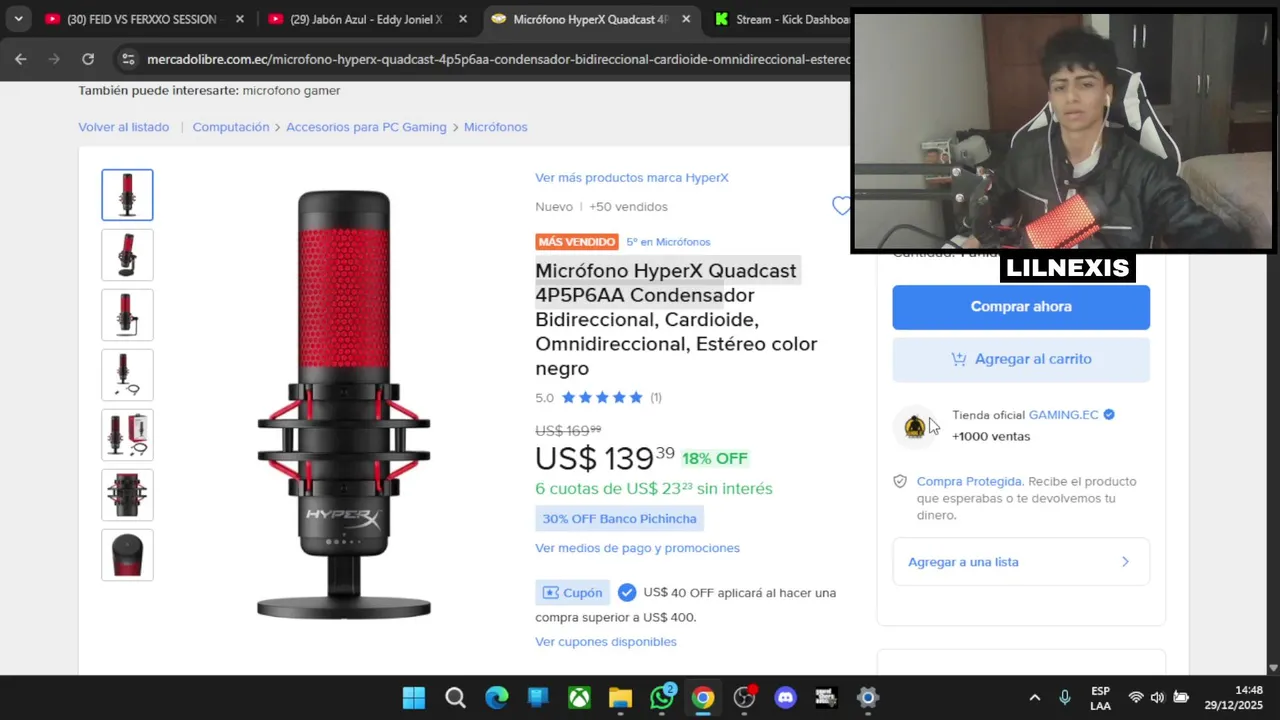Image resolution: width=1280 pixels, height=720 pixels.
Task: Open ESP LAA language selector
Action: (1100, 698)
